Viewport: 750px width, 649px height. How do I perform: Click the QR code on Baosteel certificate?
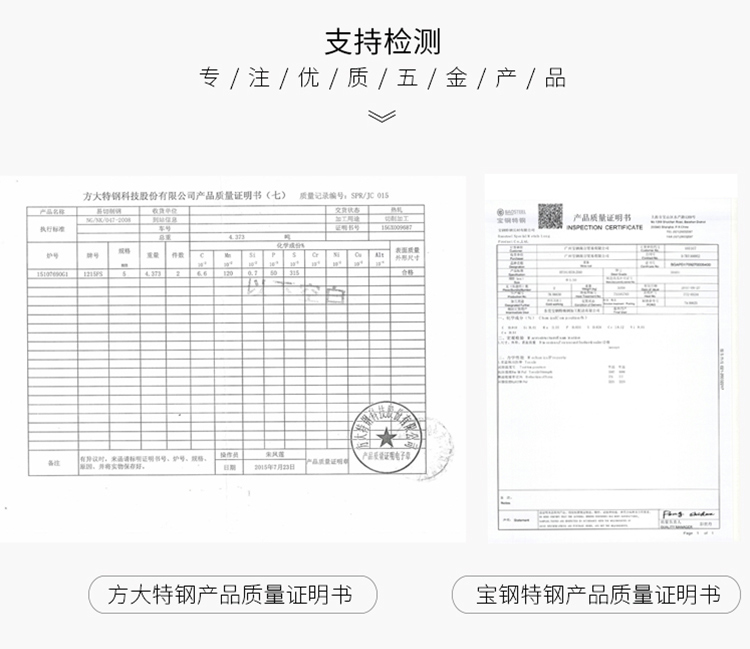click(x=550, y=216)
